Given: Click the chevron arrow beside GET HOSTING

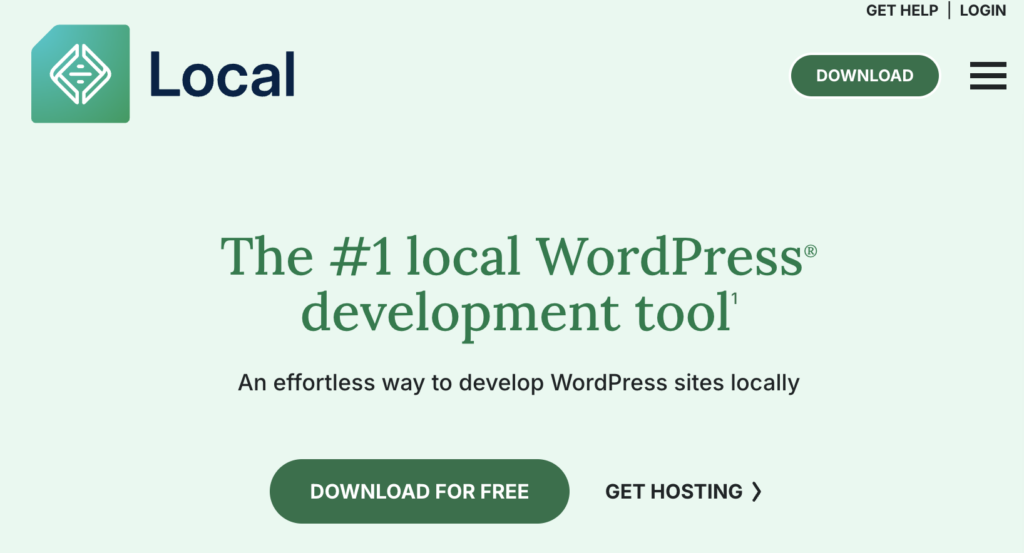Looking at the screenshot, I should pos(756,491).
